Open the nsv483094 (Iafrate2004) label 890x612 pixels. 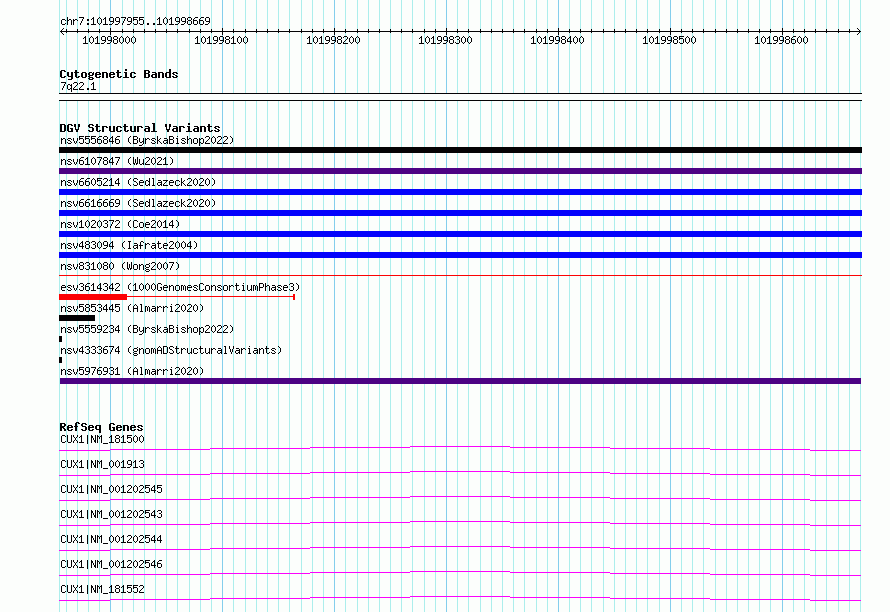point(129,245)
